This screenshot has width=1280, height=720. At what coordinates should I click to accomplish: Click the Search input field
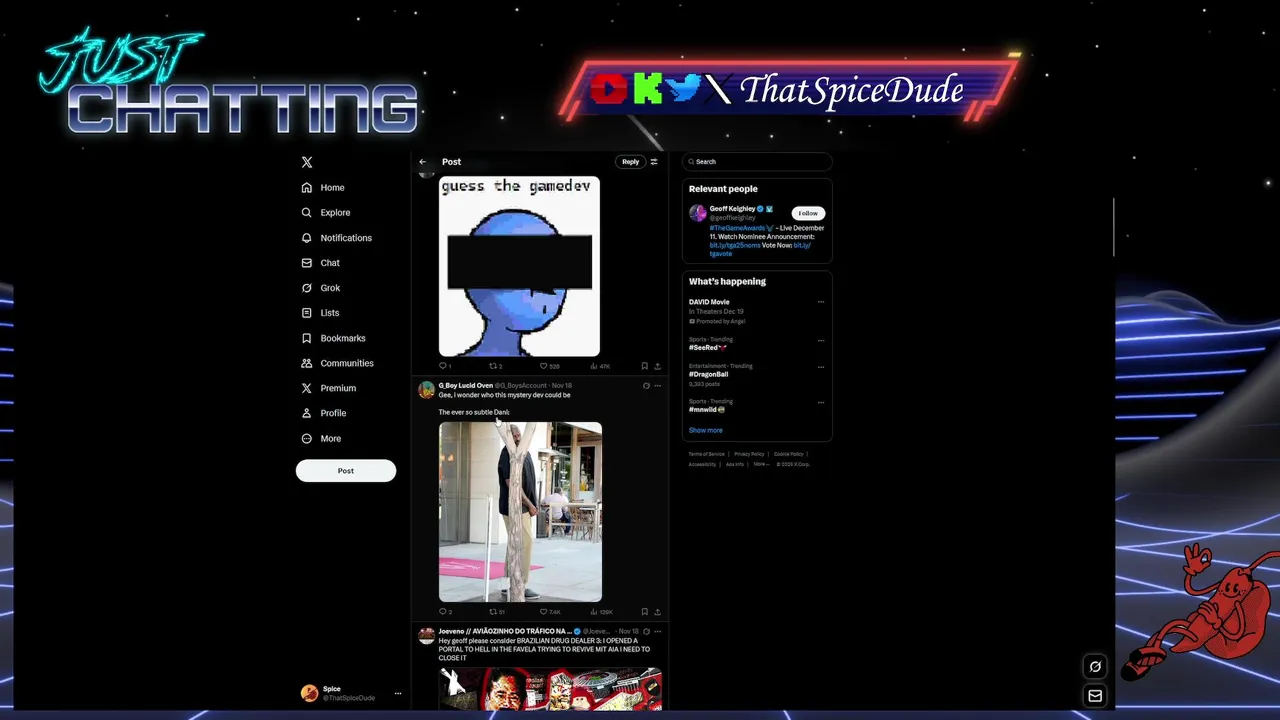click(757, 161)
